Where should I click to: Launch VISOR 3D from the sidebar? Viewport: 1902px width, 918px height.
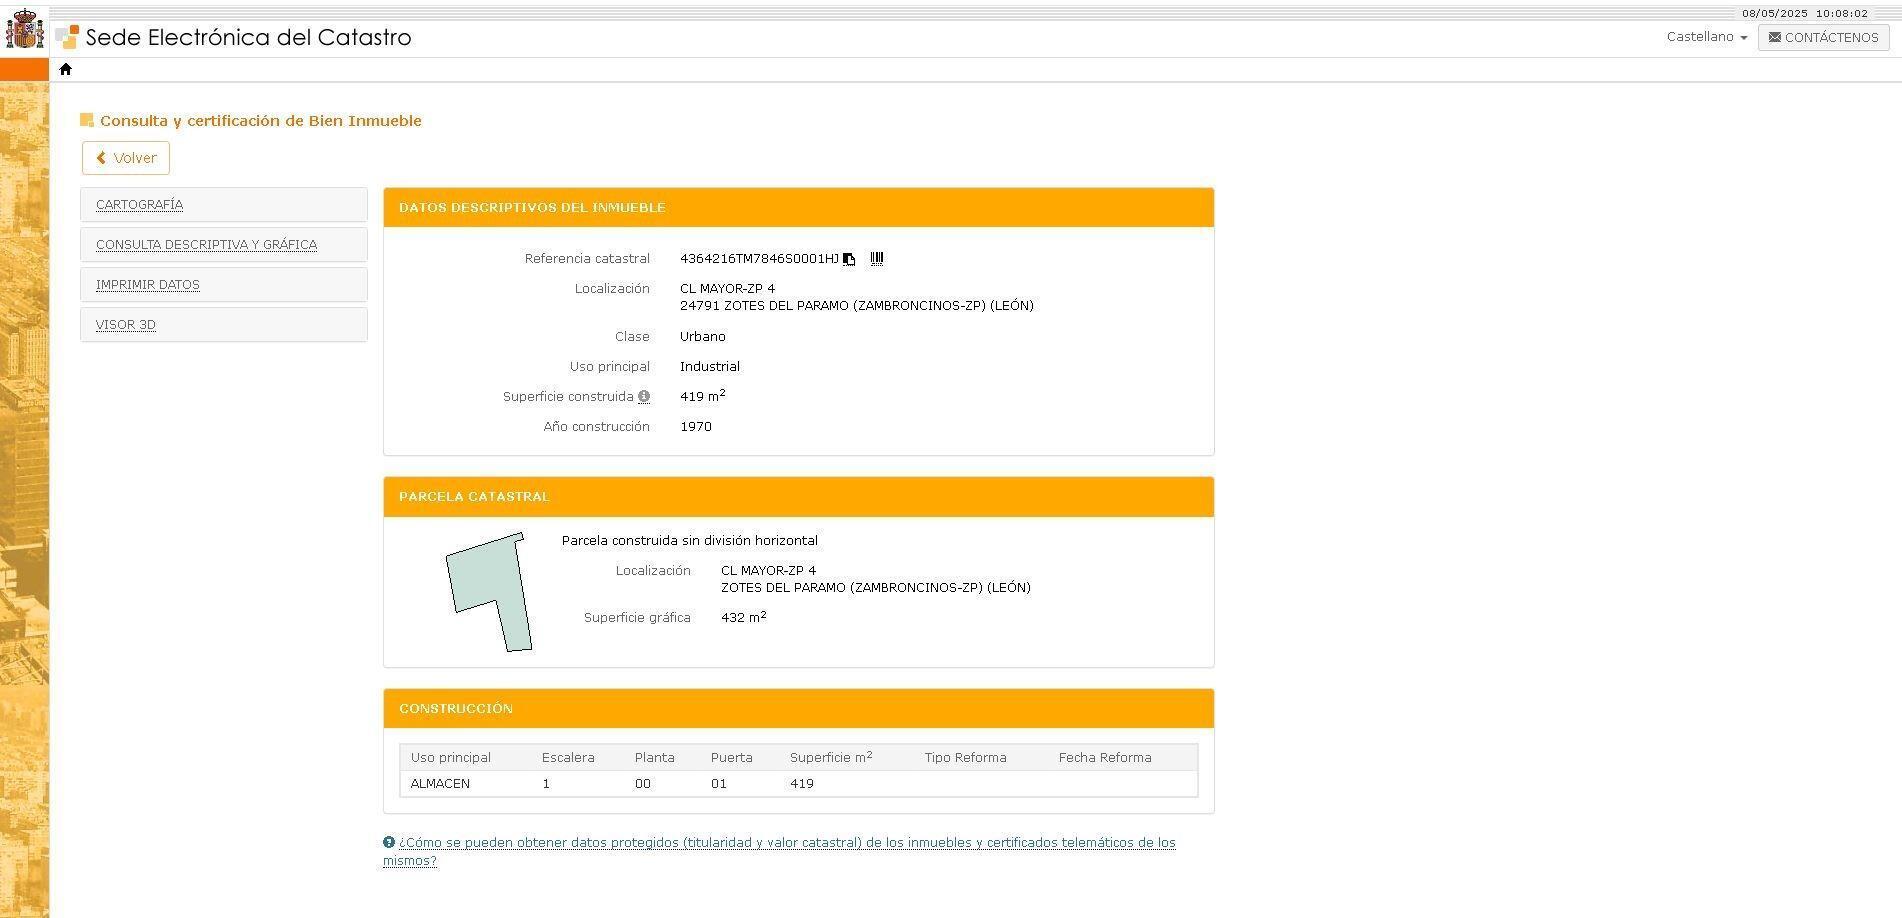point(126,325)
